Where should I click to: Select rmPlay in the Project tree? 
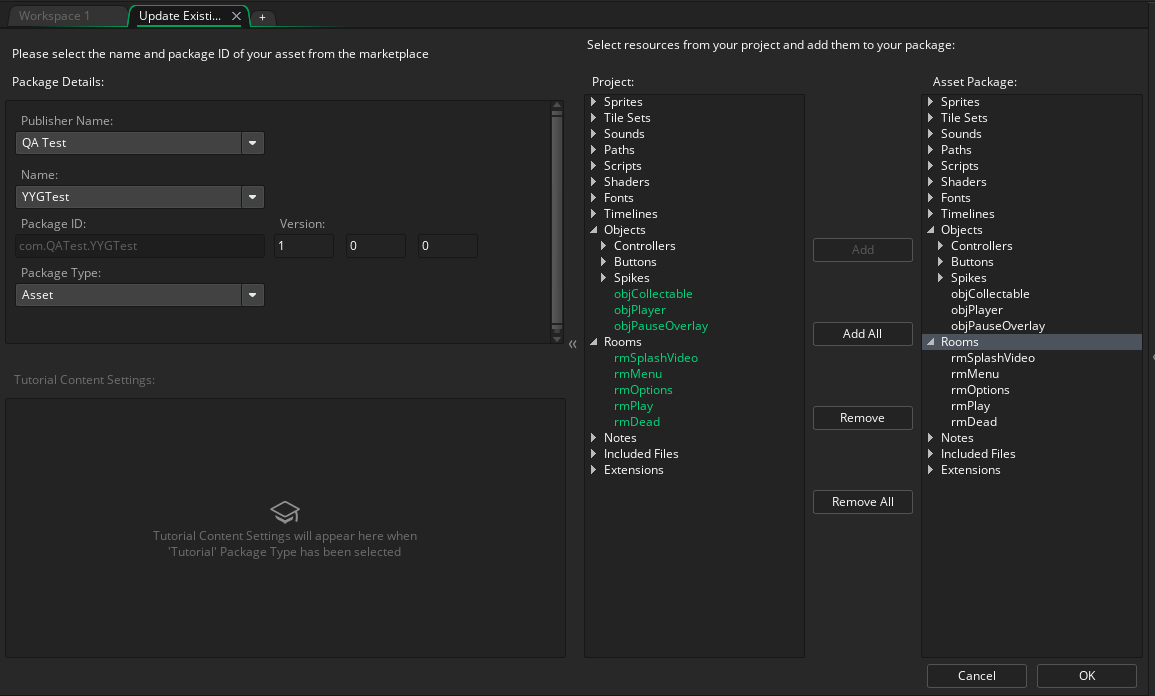(633, 406)
